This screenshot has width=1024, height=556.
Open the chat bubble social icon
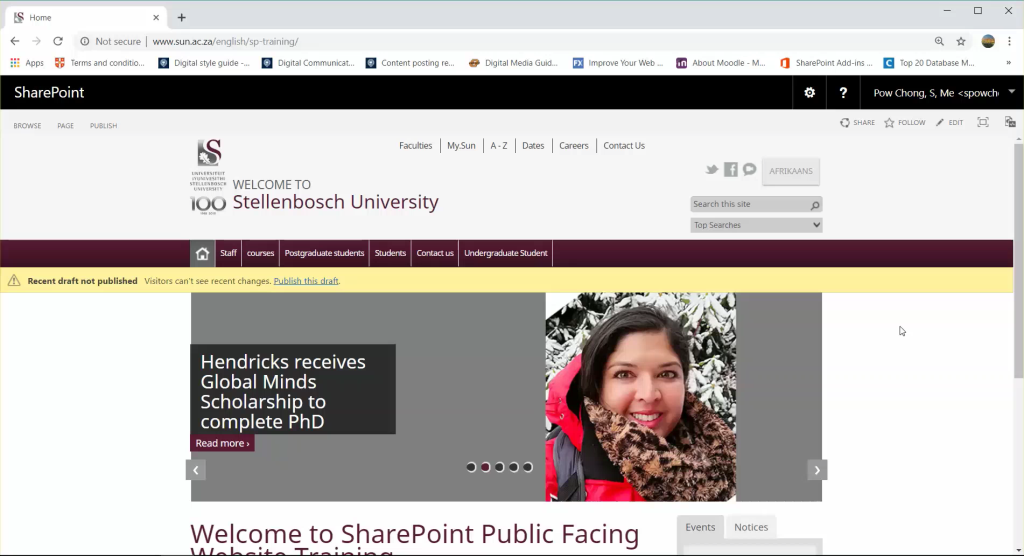[749, 170]
